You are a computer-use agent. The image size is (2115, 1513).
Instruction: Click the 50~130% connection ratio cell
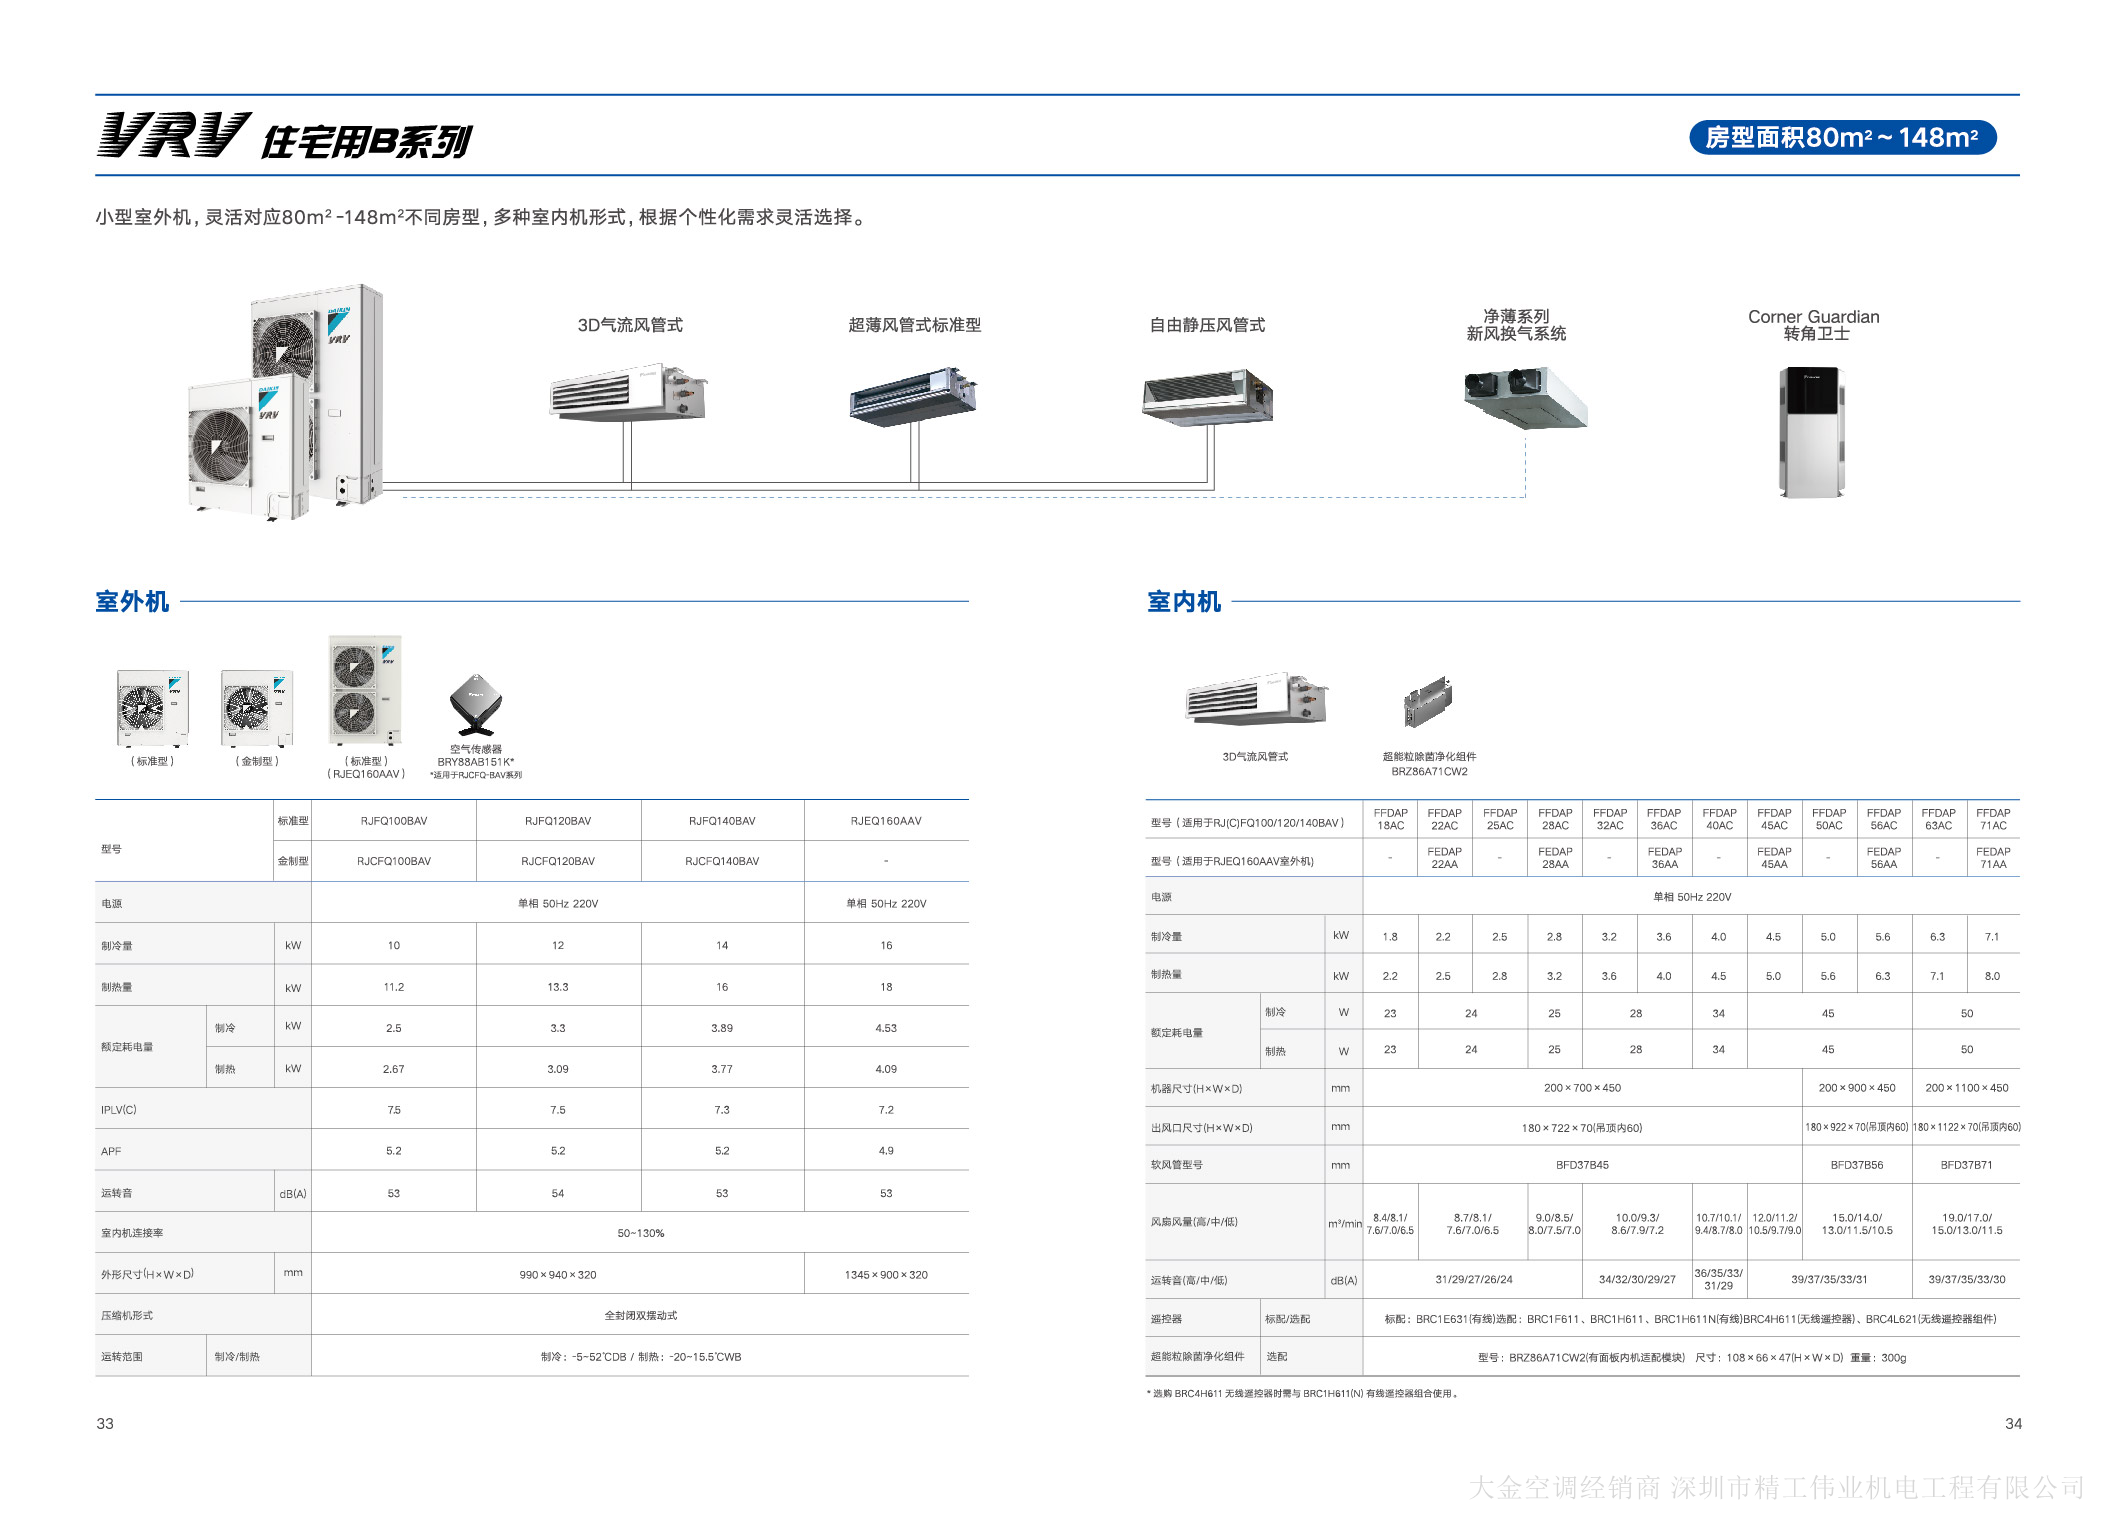[640, 1233]
